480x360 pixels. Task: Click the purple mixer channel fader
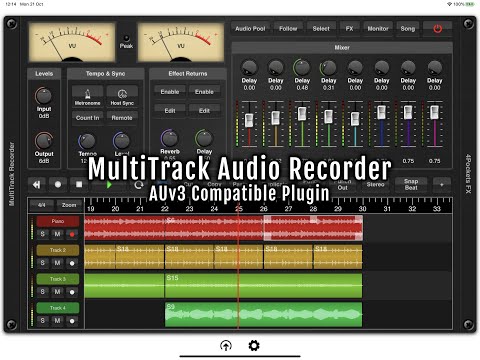(408, 112)
